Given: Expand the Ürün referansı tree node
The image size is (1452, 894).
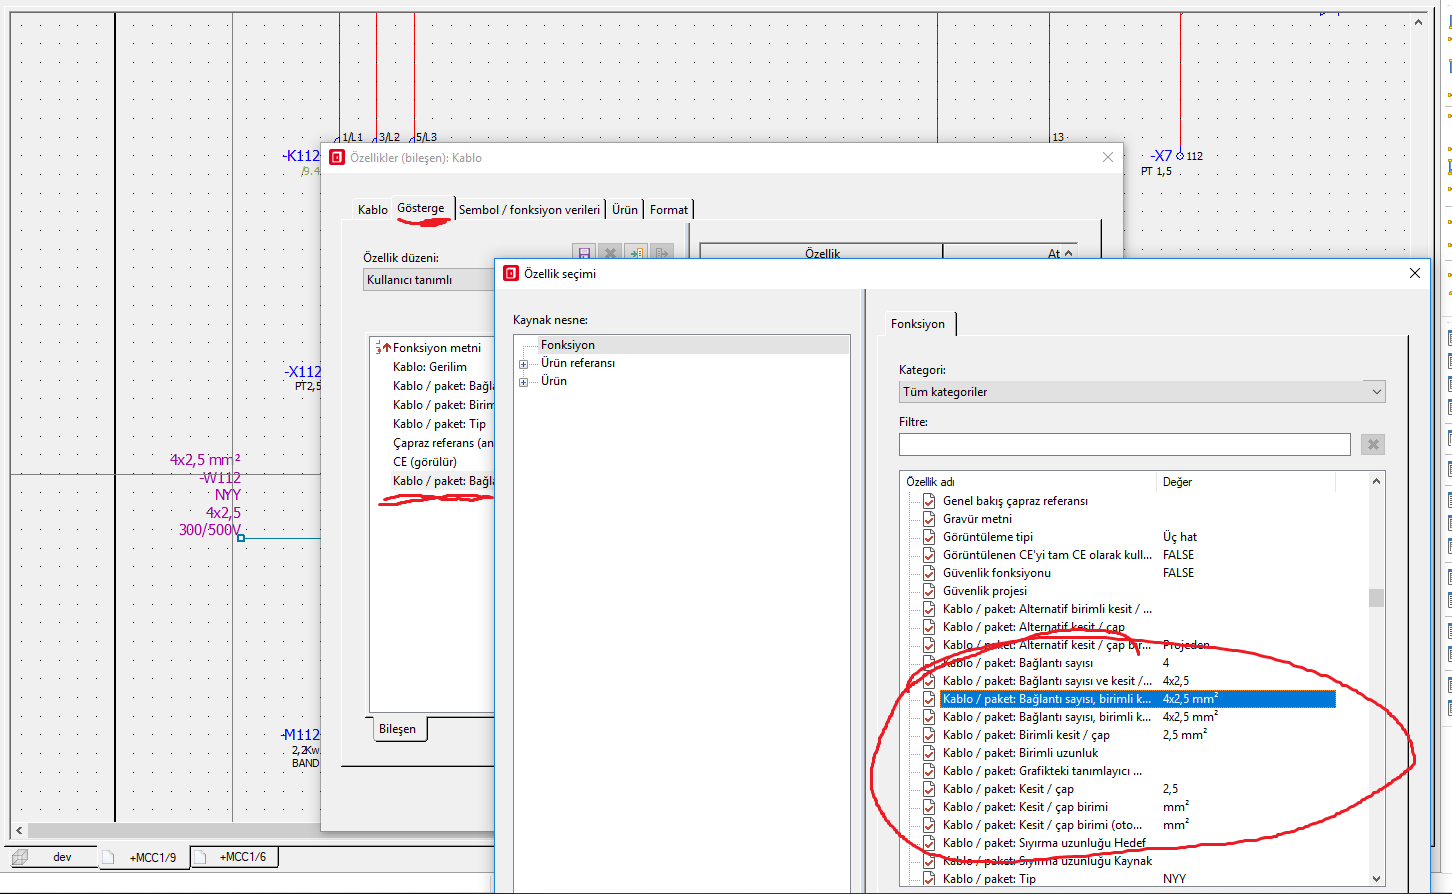Looking at the screenshot, I should [523, 364].
